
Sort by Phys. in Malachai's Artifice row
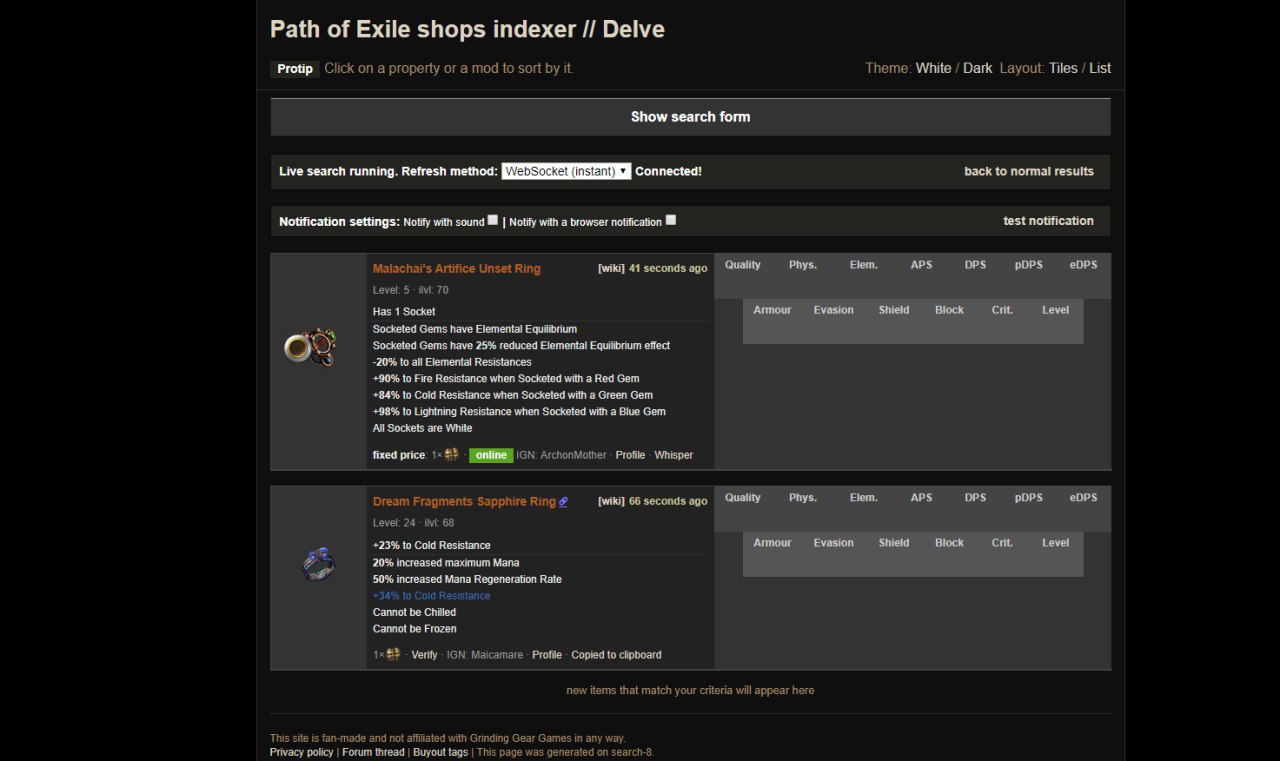pyautogui.click(x=803, y=265)
